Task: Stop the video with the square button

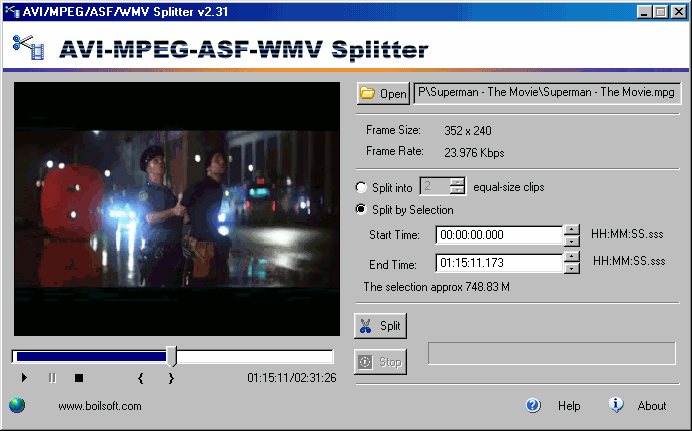Action: [x=79, y=378]
